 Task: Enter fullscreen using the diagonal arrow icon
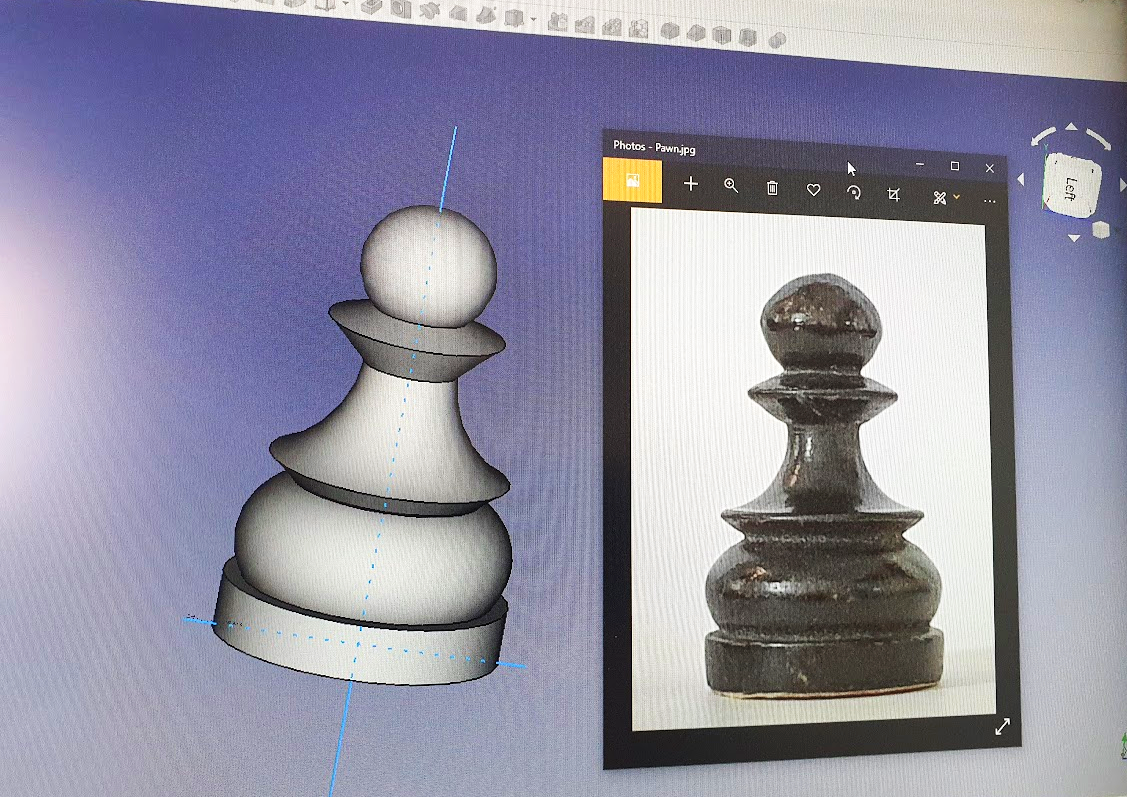pyautogui.click(x=1003, y=727)
